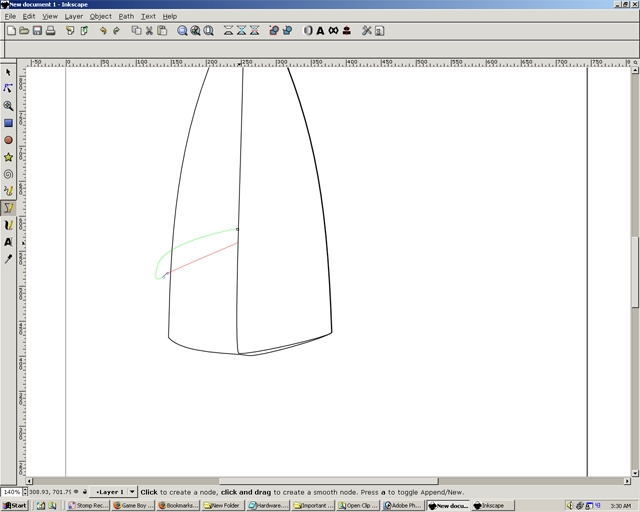Select the arrow Selector tool
640x512 pixels.
[x=8, y=72]
